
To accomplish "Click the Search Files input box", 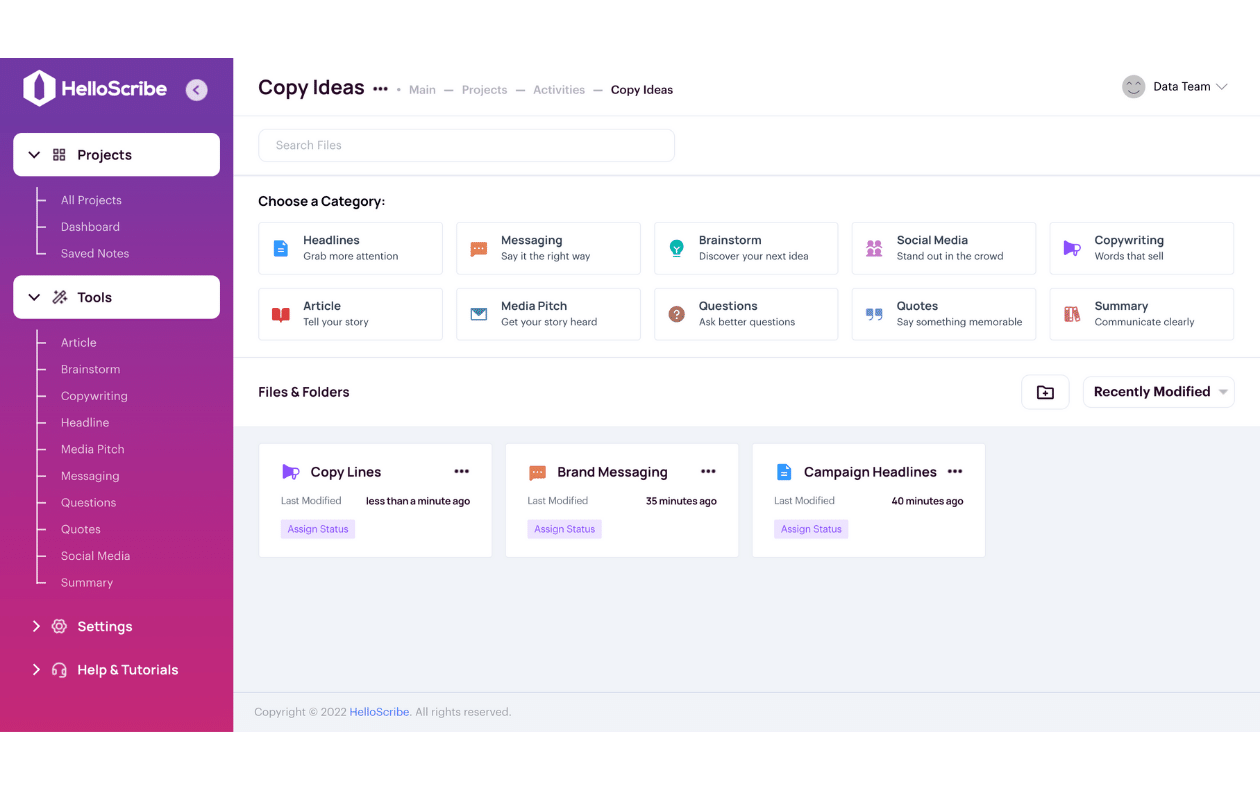I will tap(466, 145).
